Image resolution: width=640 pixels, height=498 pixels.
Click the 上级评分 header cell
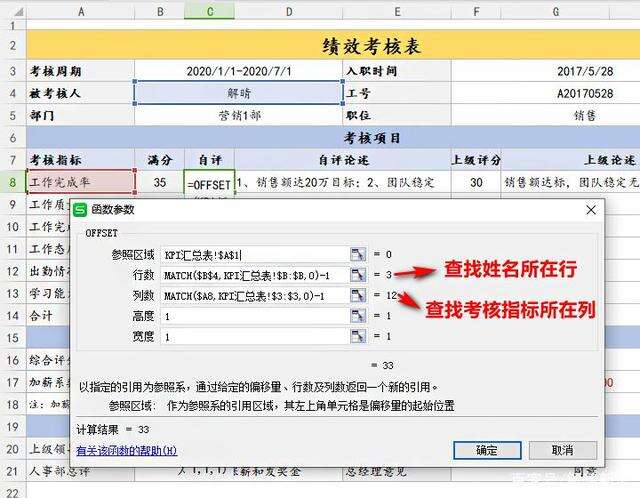pos(476,160)
